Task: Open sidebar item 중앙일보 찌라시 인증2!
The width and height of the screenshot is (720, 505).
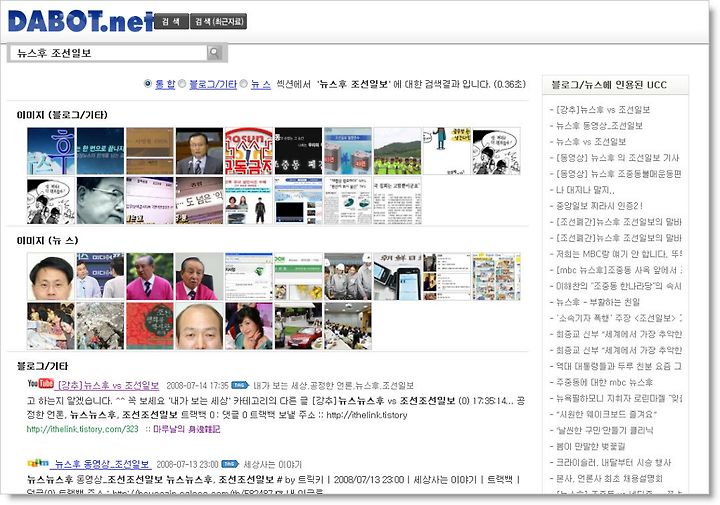Action: click(x=599, y=206)
